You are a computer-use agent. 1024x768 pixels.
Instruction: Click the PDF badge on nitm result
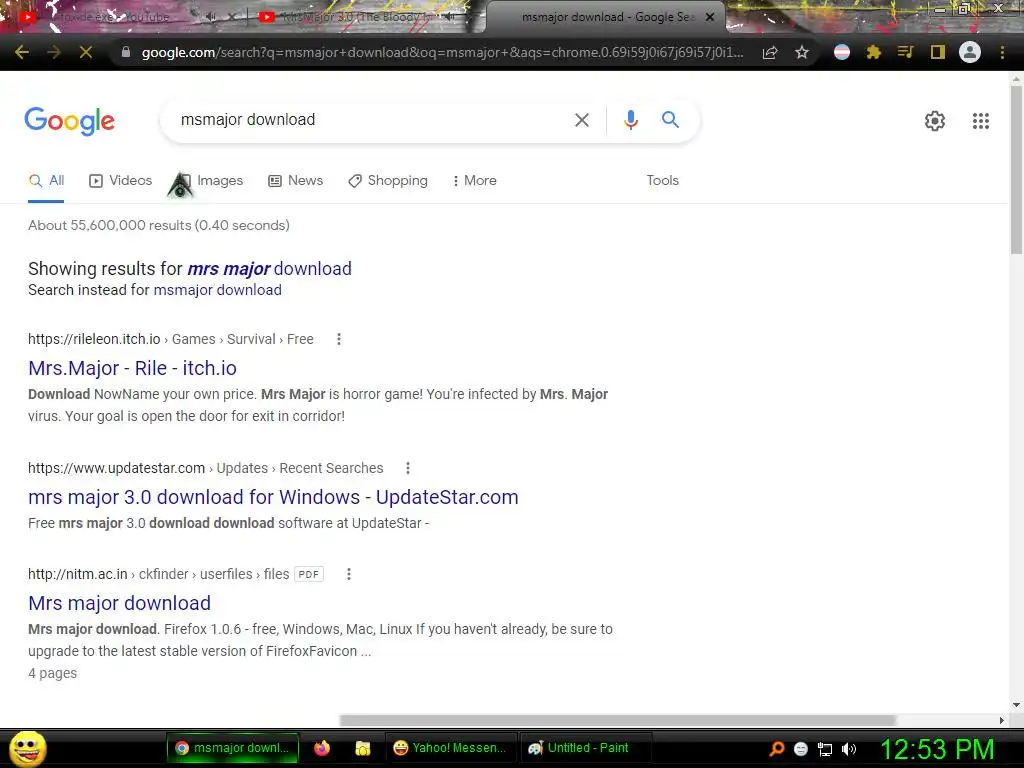[308, 574]
